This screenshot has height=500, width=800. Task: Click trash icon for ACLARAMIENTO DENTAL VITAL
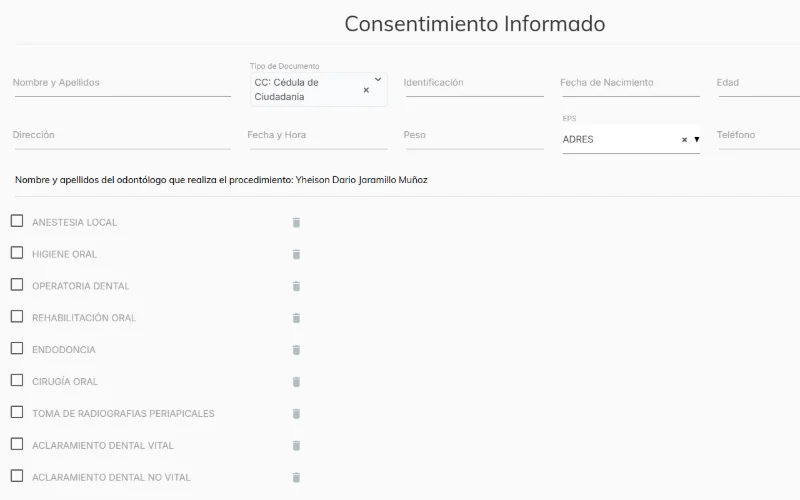coord(296,445)
